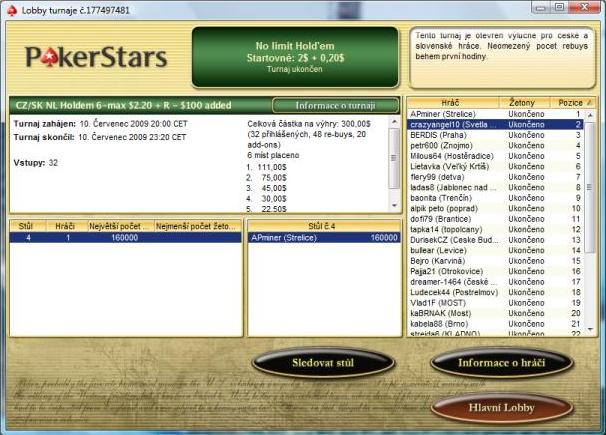Image resolution: width=606 pixels, height=435 pixels.
Task: Select DurisekCZ (Ceske Bud...) player row
Action: 495,240
